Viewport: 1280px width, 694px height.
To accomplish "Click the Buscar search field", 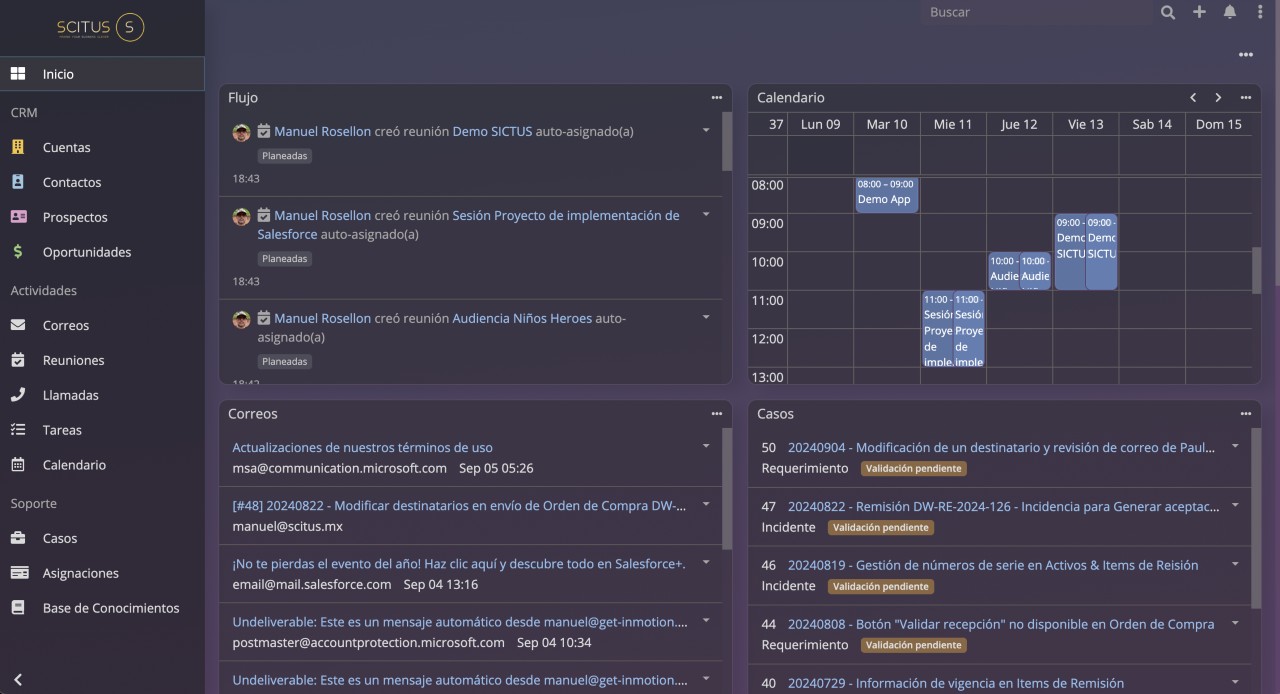I will tap(1035, 12).
